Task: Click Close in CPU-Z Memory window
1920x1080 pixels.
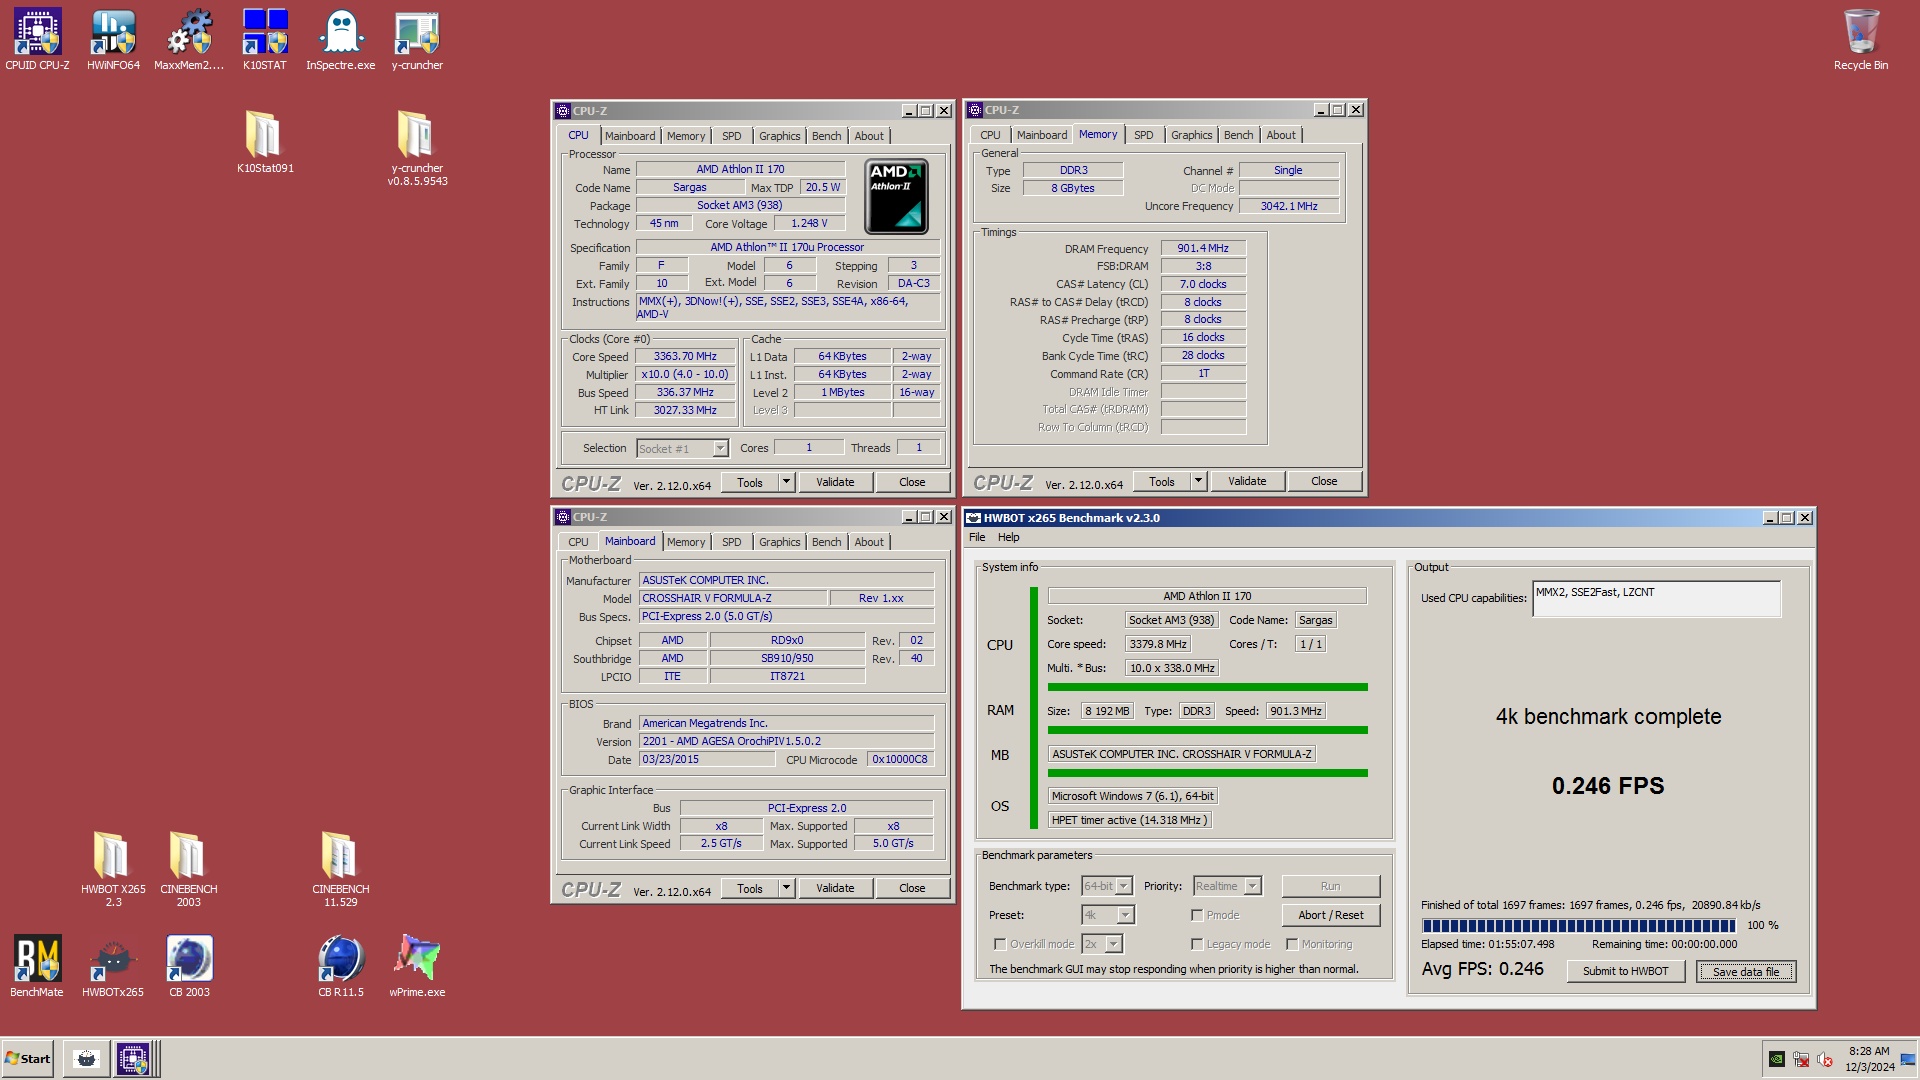Action: pos(1324,481)
